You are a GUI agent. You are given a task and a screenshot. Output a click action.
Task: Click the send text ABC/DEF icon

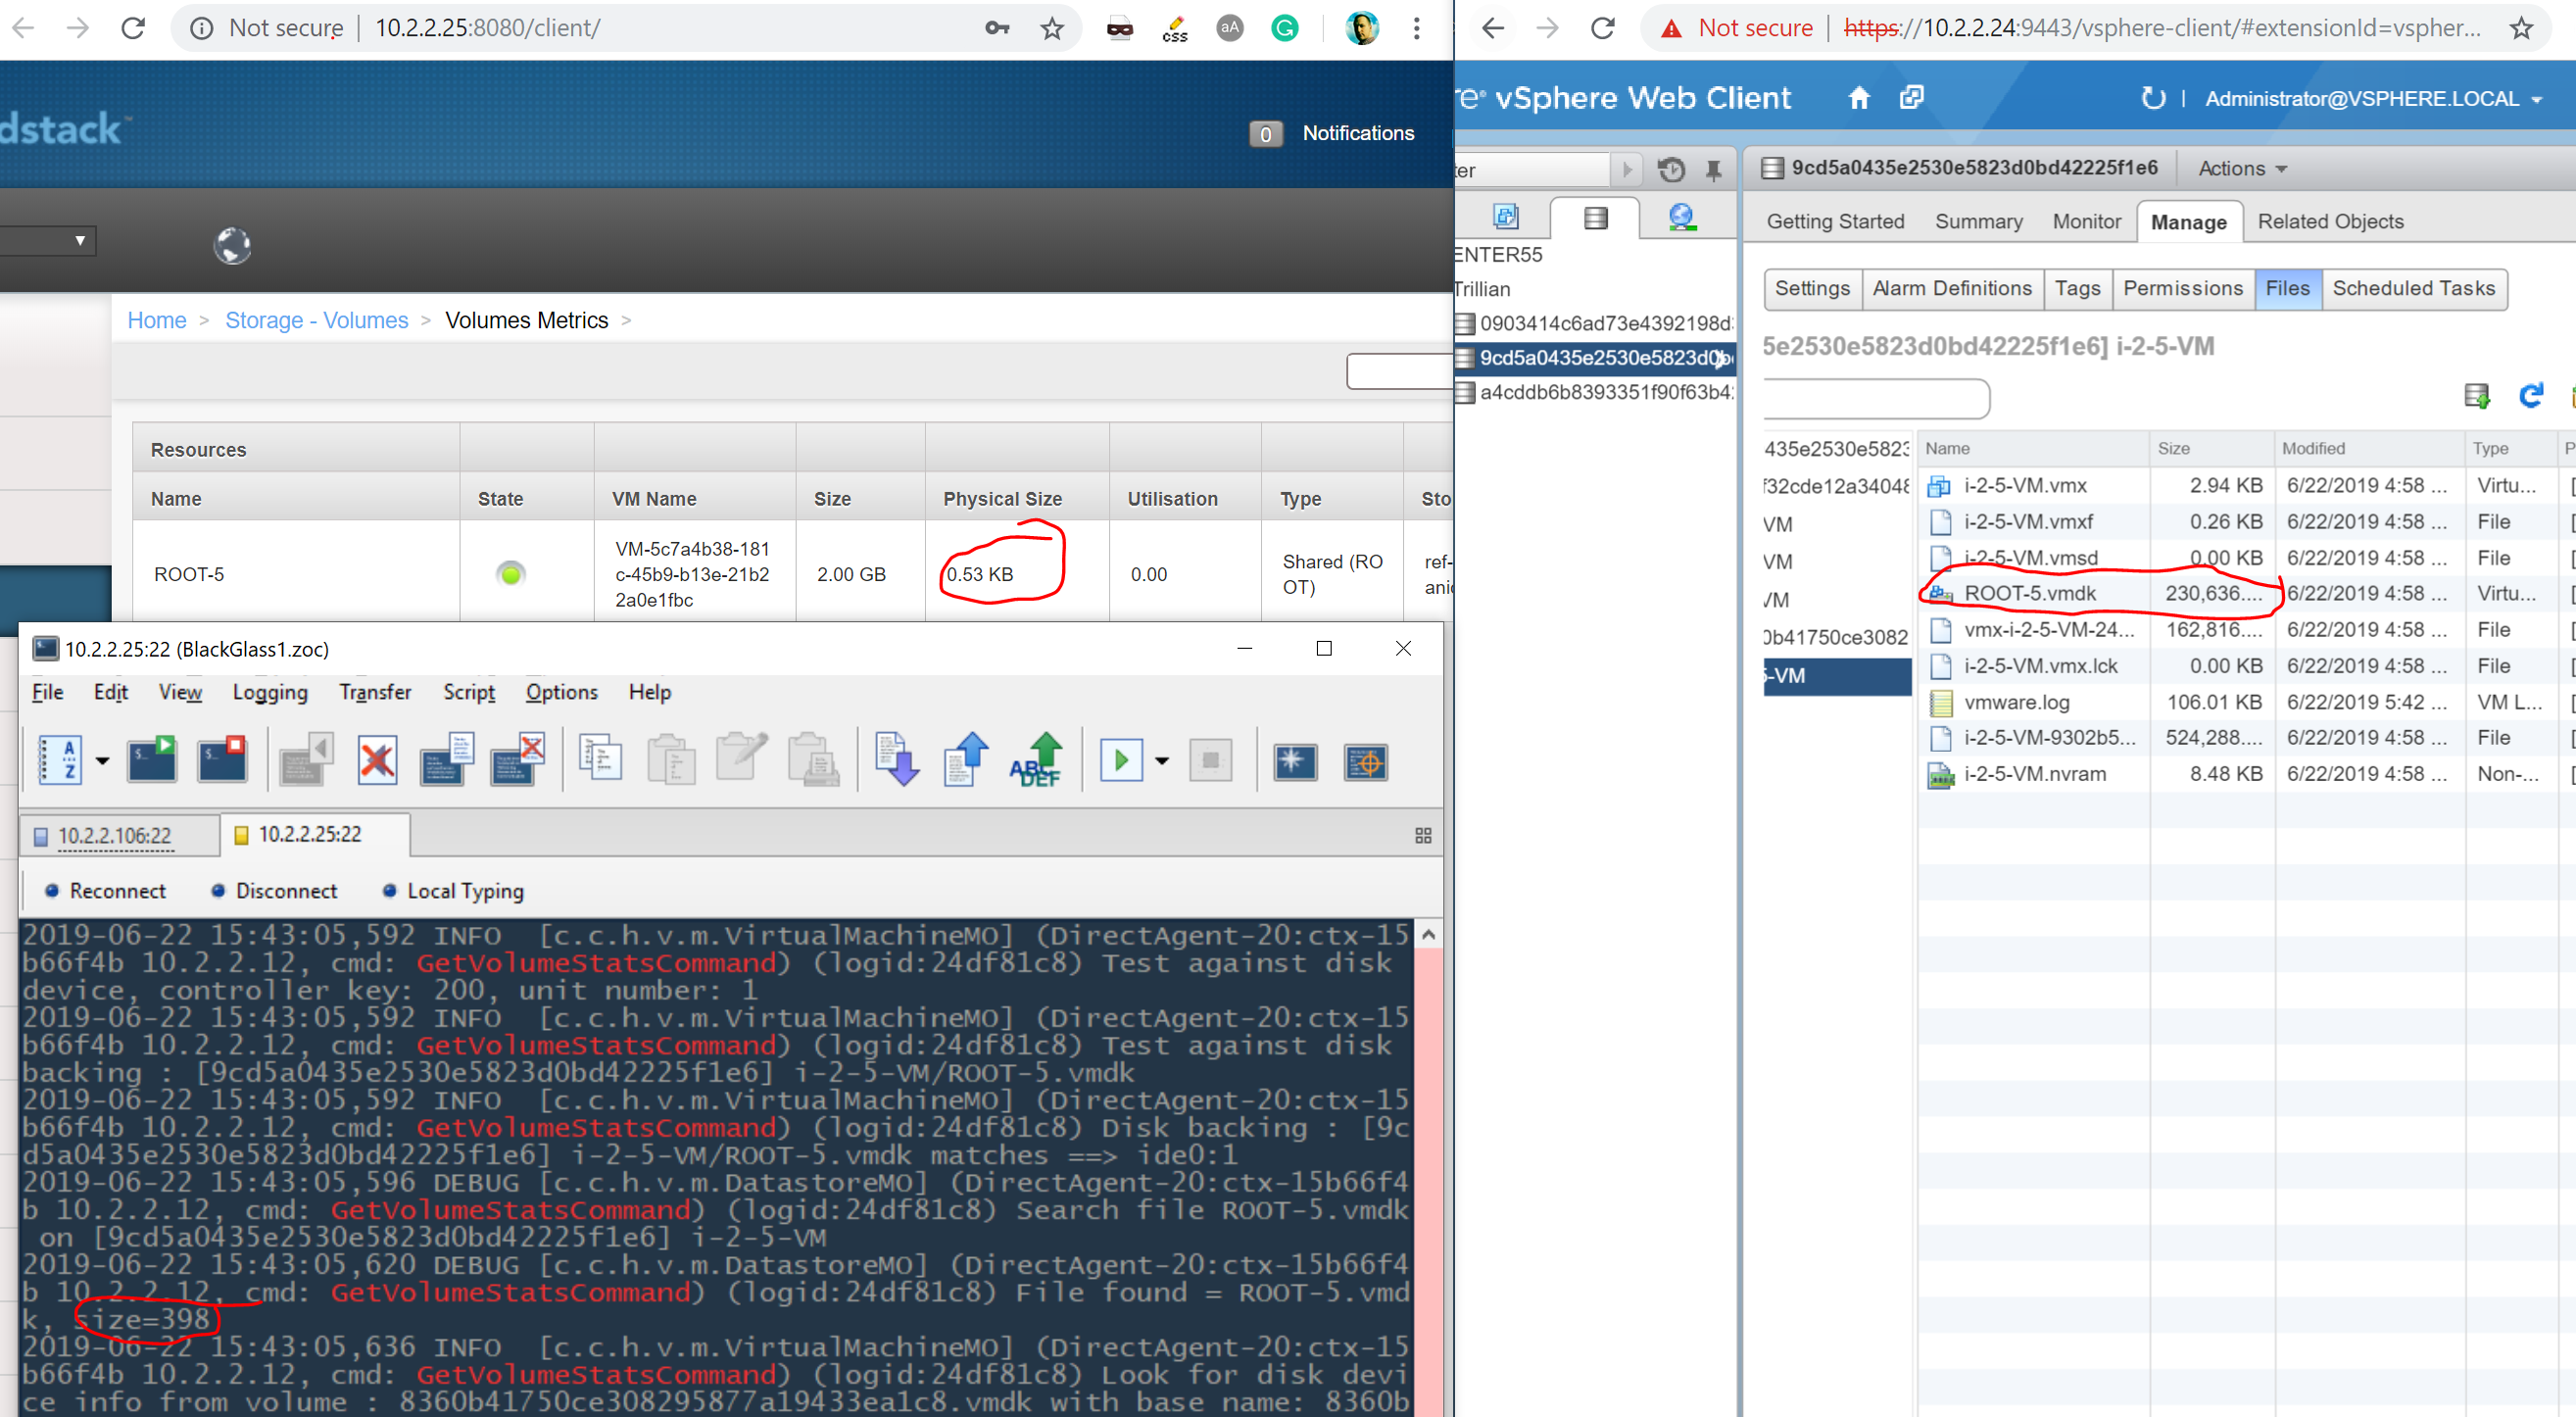pos(1035,761)
